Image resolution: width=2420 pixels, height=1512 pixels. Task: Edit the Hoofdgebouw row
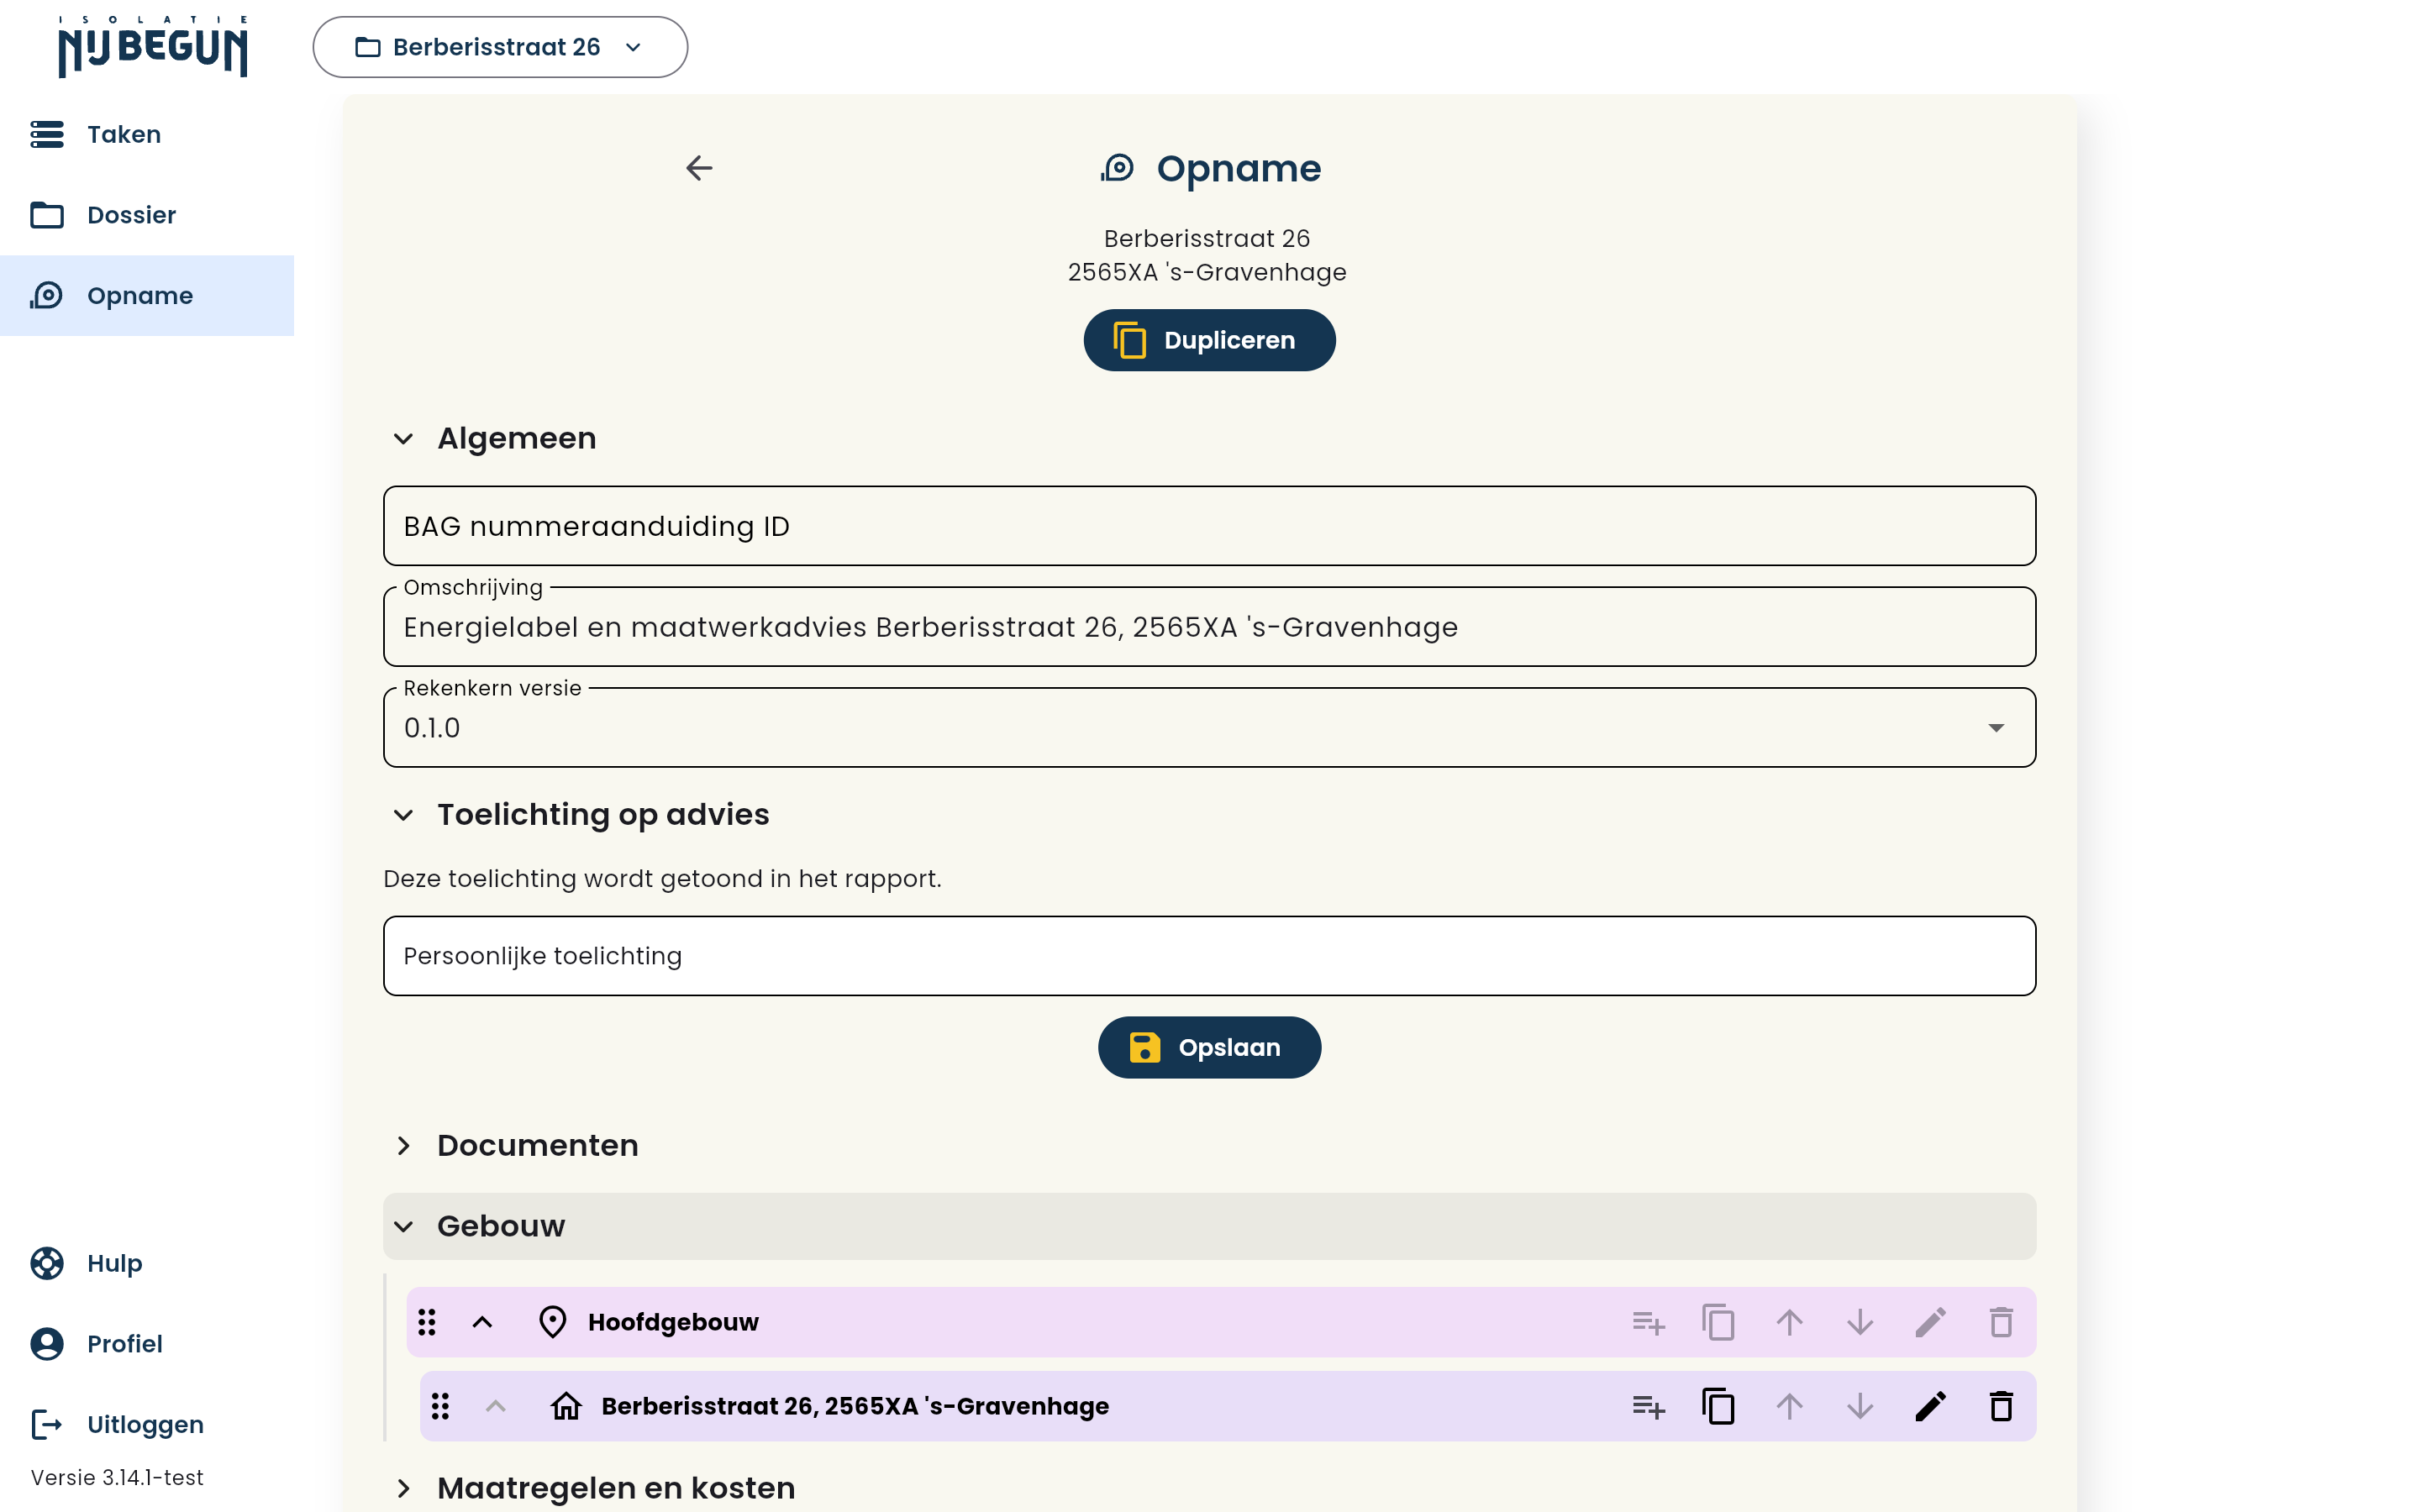[x=1930, y=1322]
